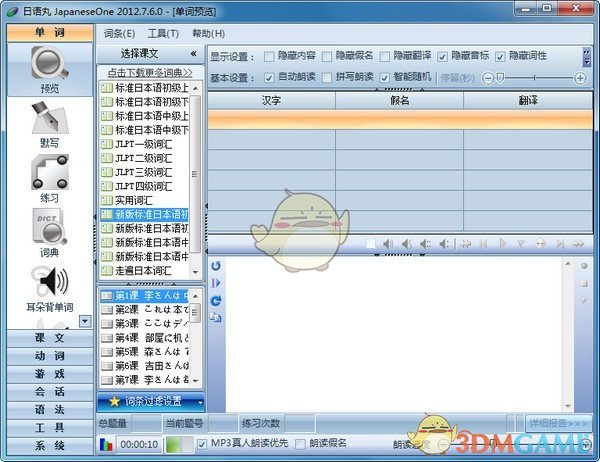Open the 练习 practice icon
This screenshot has height=462, width=600.
coord(48,176)
